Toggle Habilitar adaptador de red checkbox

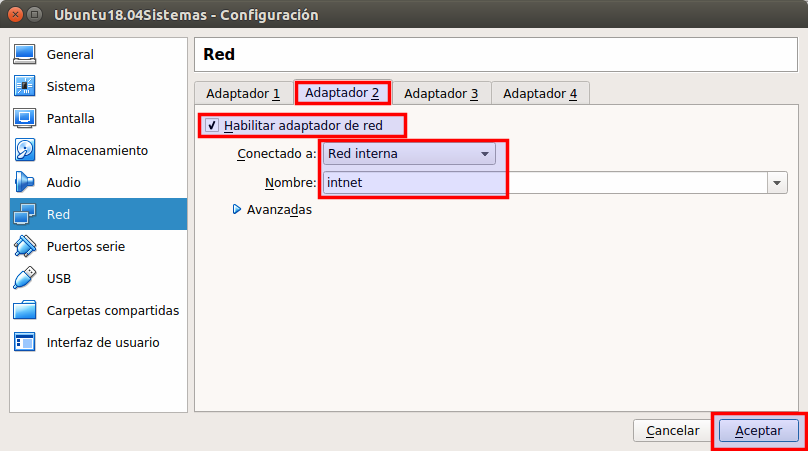click(x=212, y=126)
